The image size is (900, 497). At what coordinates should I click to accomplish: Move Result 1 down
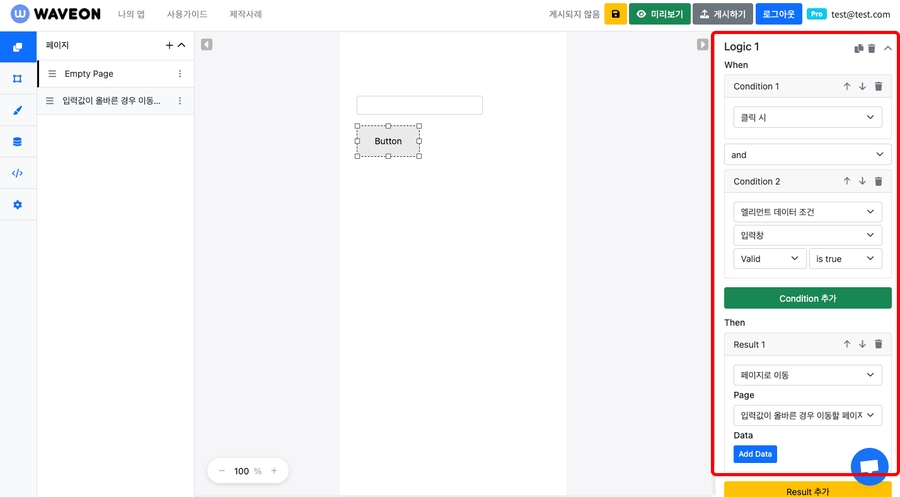tap(862, 344)
